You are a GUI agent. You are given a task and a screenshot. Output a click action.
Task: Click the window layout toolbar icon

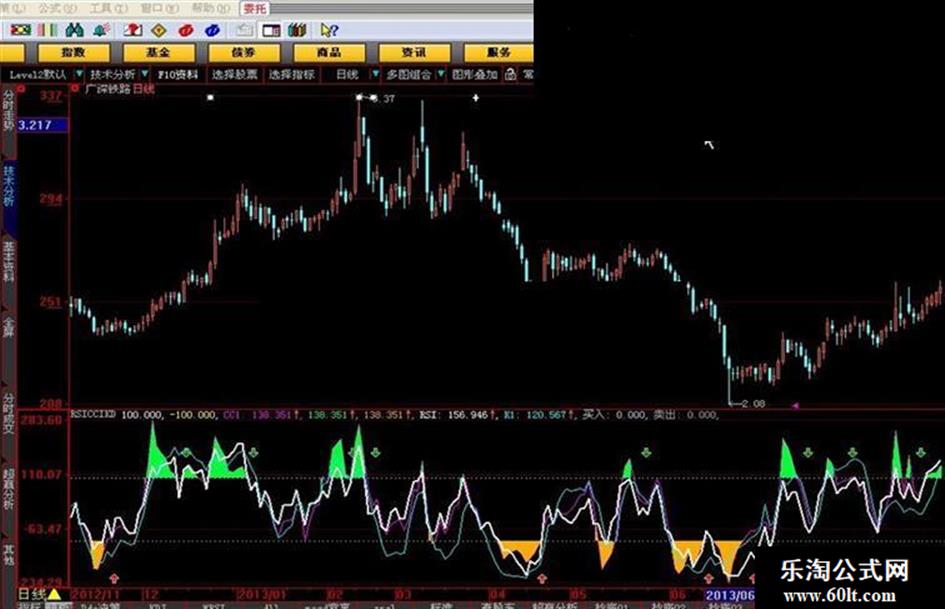coord(271,30)
